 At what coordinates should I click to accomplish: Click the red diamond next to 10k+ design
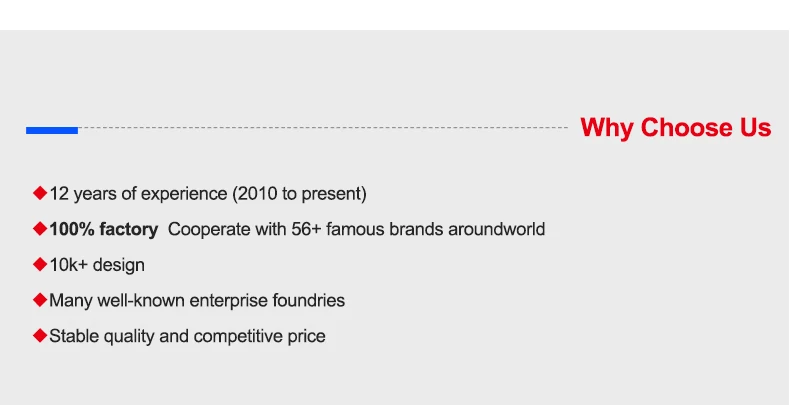click(40, 264)
